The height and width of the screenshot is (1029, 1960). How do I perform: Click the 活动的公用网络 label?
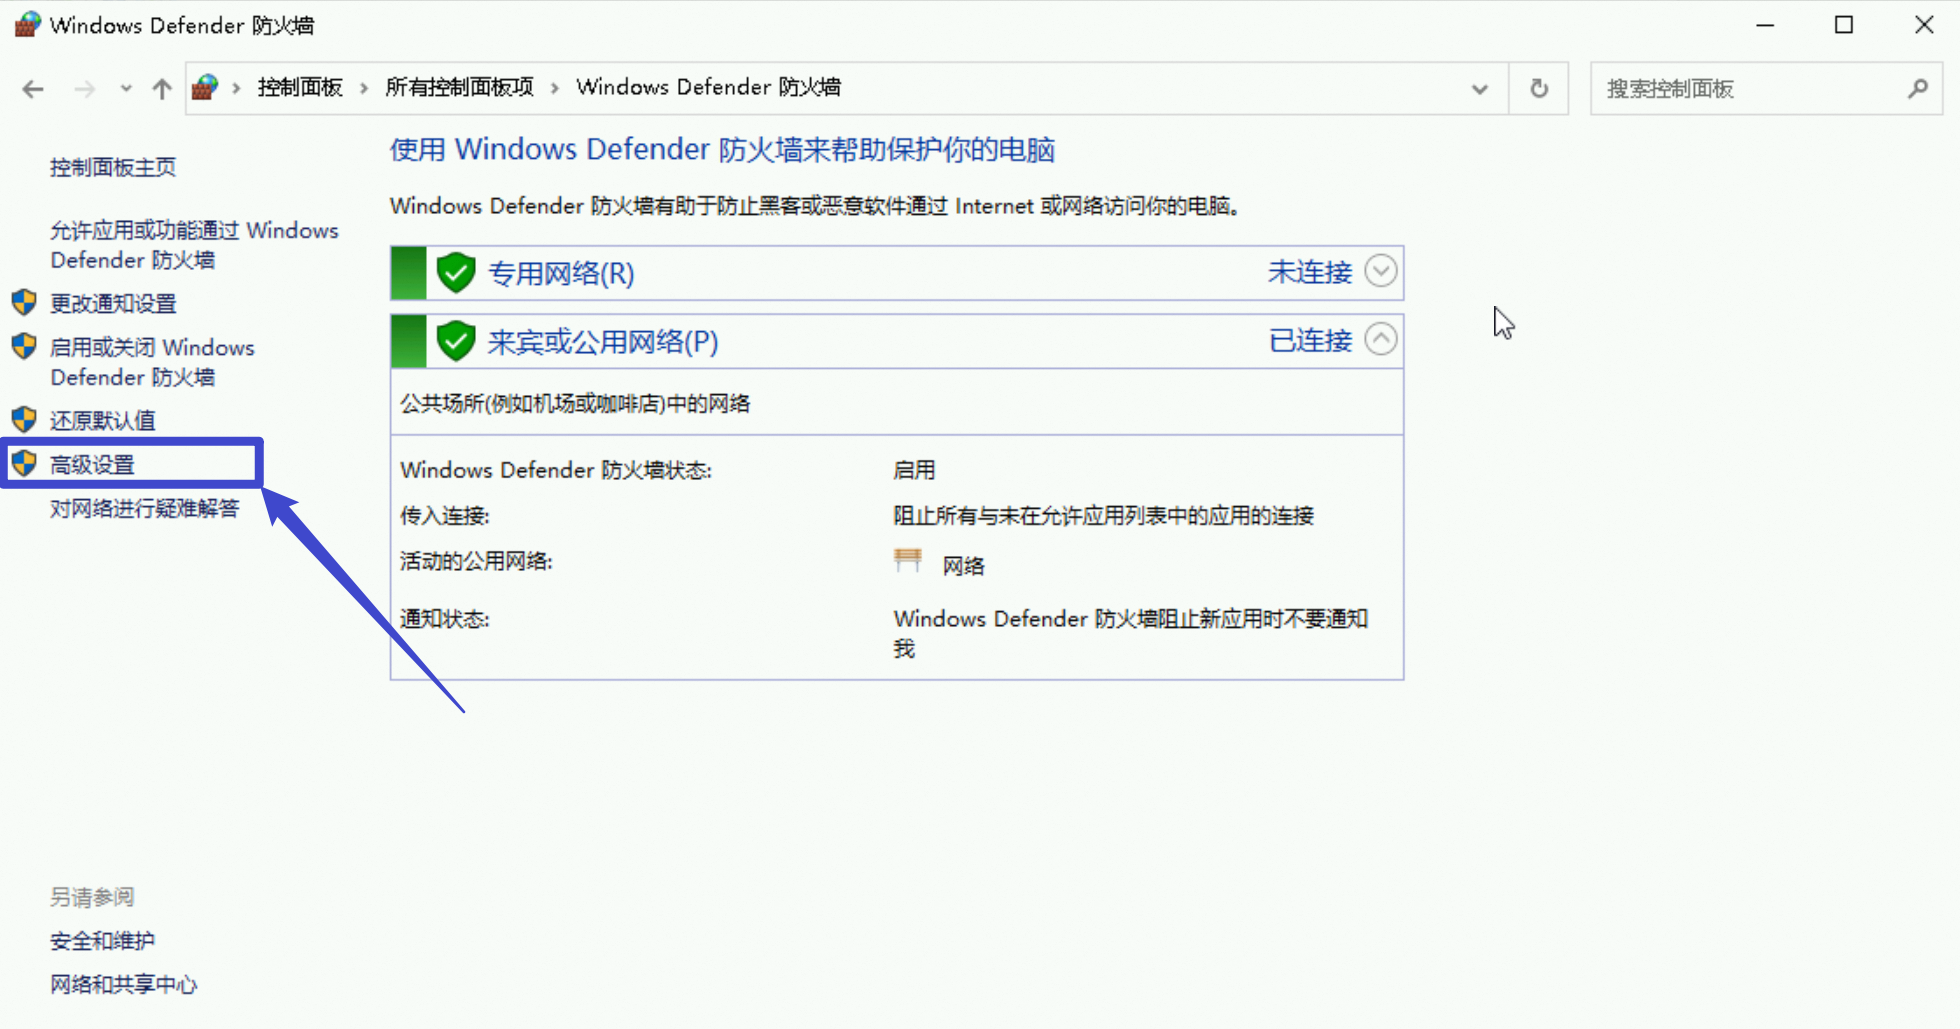point(477,561)
